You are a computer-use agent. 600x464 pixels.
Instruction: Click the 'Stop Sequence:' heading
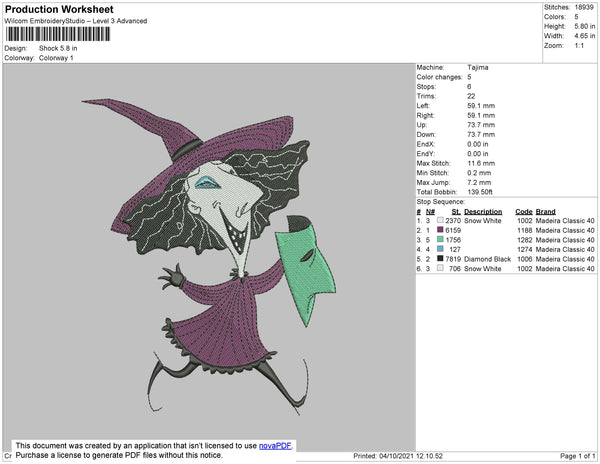[440, 202]
